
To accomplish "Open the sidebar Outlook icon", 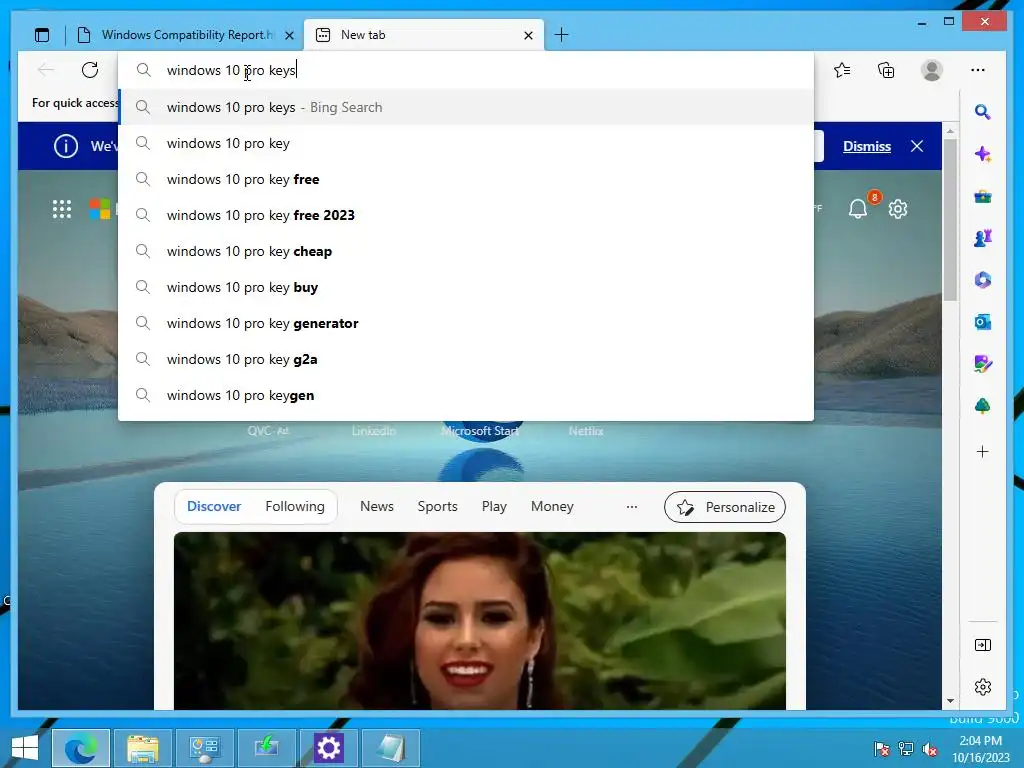I will 982,322.
